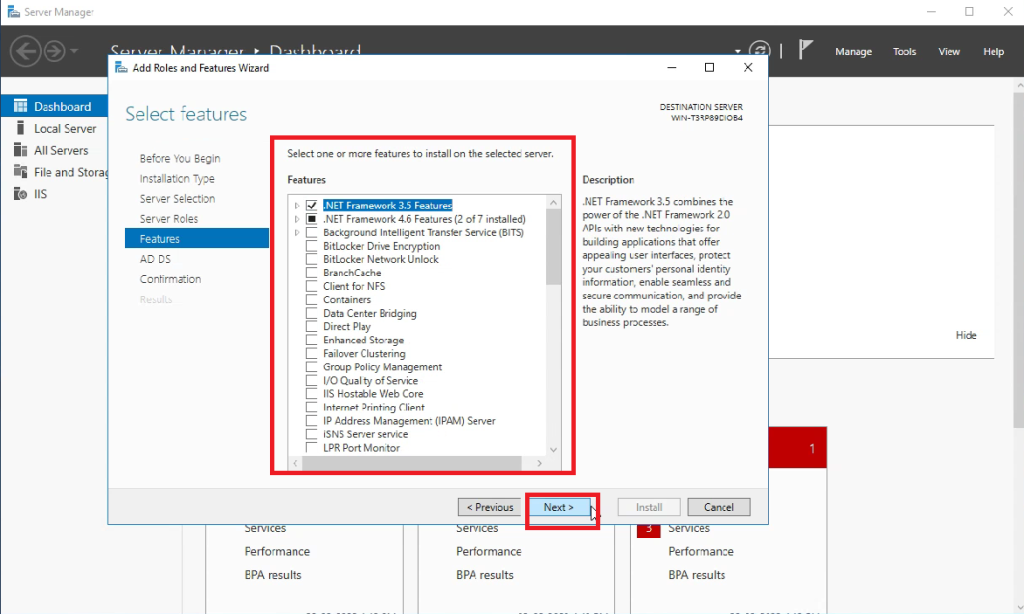Expand the .NET Framework 4.6 Features node
Image resolution: width=1024 pixels, height=614 pixels.
point(297,218)
